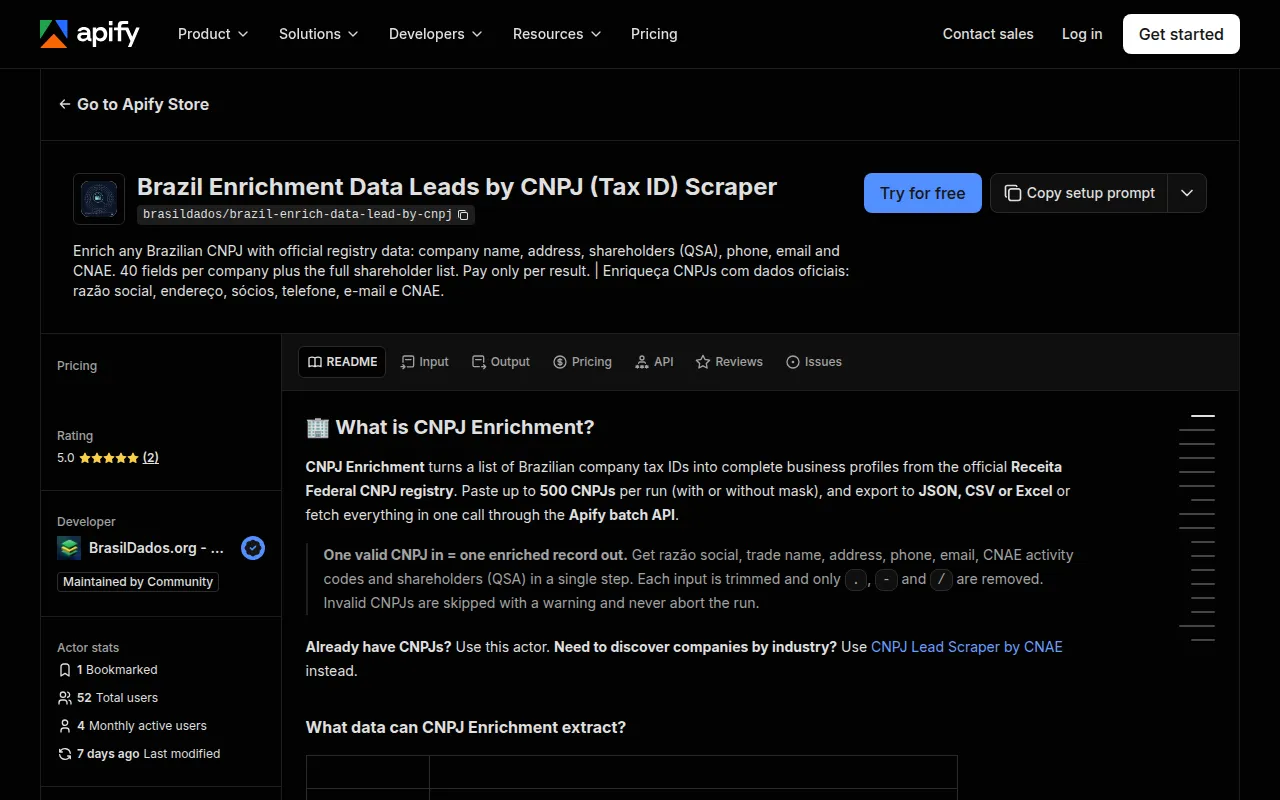Image resolution: width=1280 pixels, height=800 pixels.
Task: Click the Maintained by Community badge
Action: point(138,582)
